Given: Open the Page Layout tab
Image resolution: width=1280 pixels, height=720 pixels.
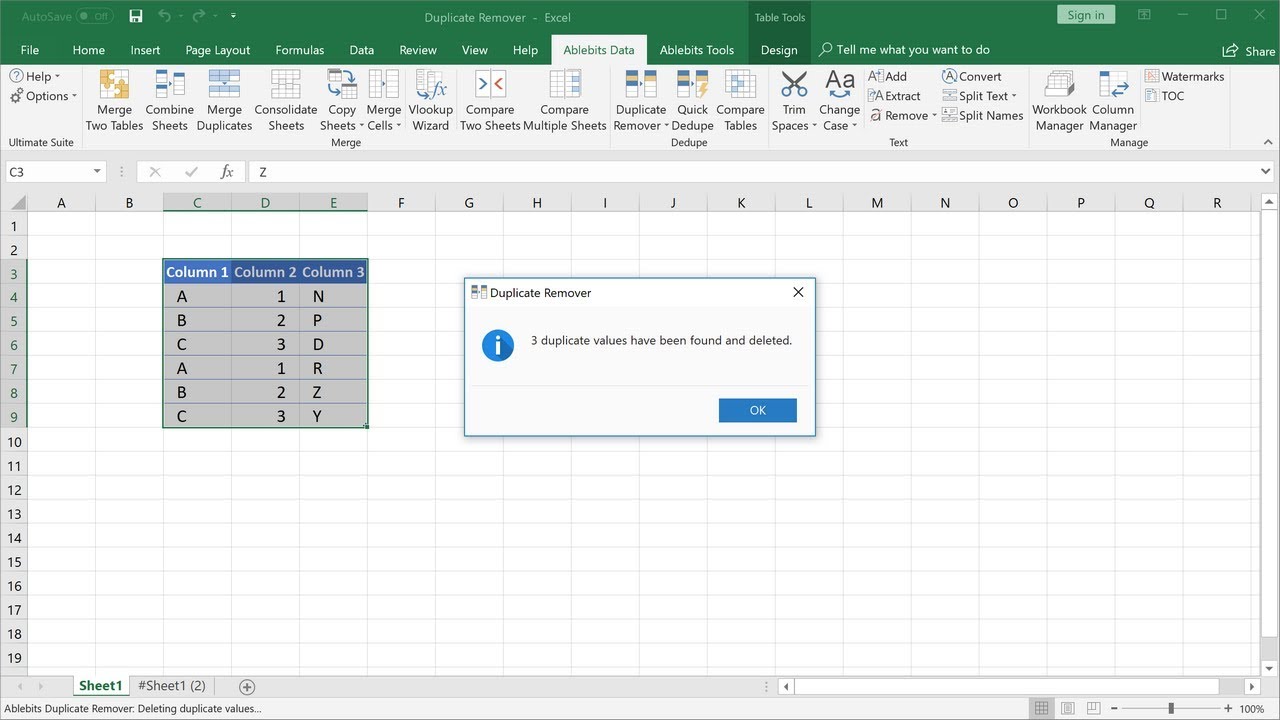Looking at the screenshot, I should pos(218,50).
